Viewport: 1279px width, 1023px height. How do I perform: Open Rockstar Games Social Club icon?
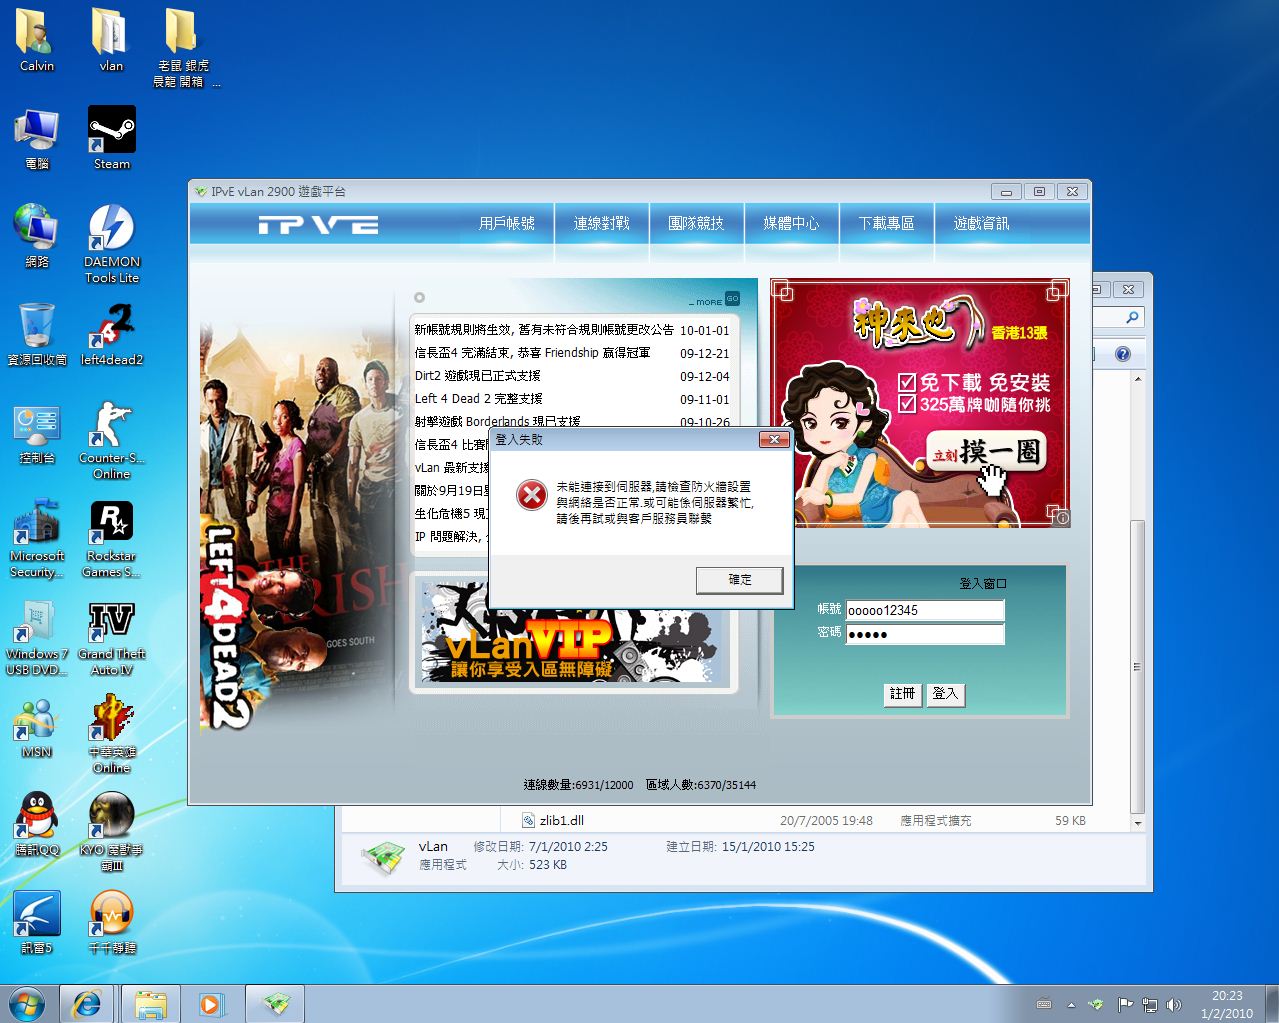[111, 524]
